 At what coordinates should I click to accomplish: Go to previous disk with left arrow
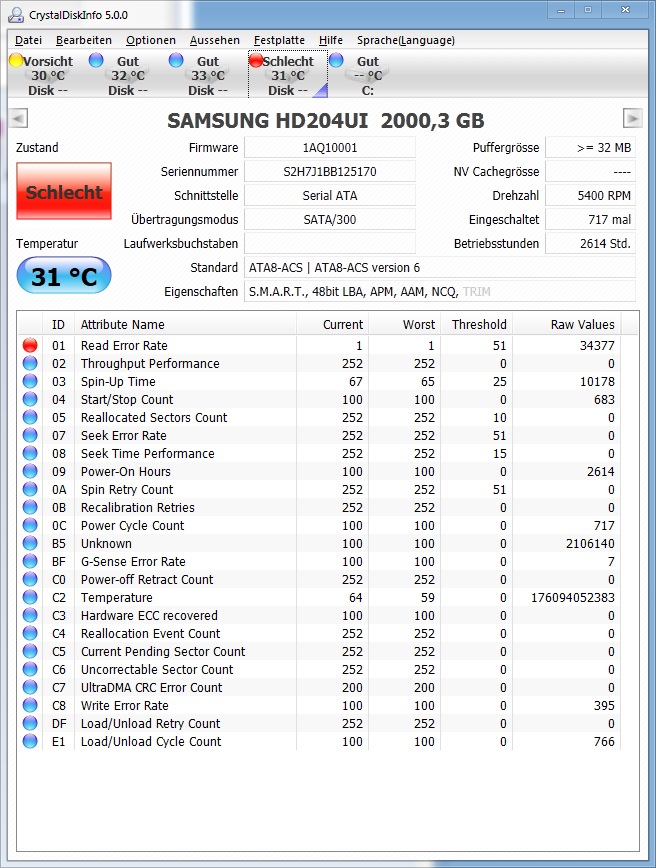coord(19,118)
